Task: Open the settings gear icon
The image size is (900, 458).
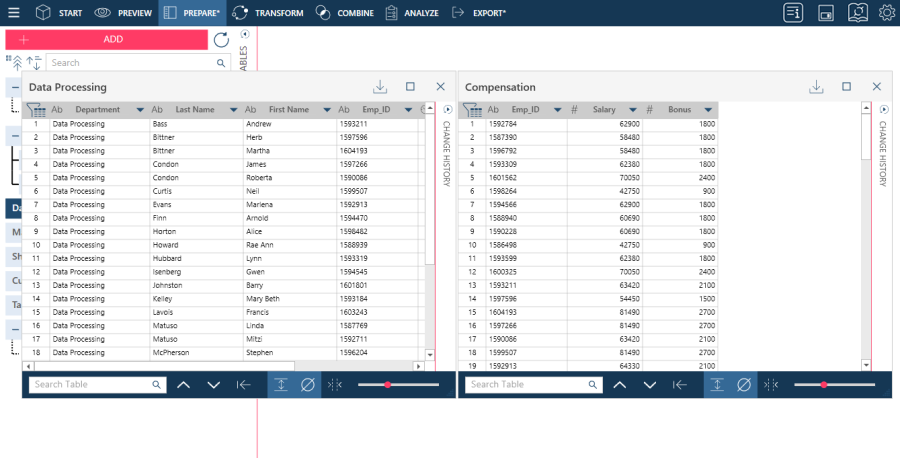Action: pyautogui.click(x=886, y=13)
